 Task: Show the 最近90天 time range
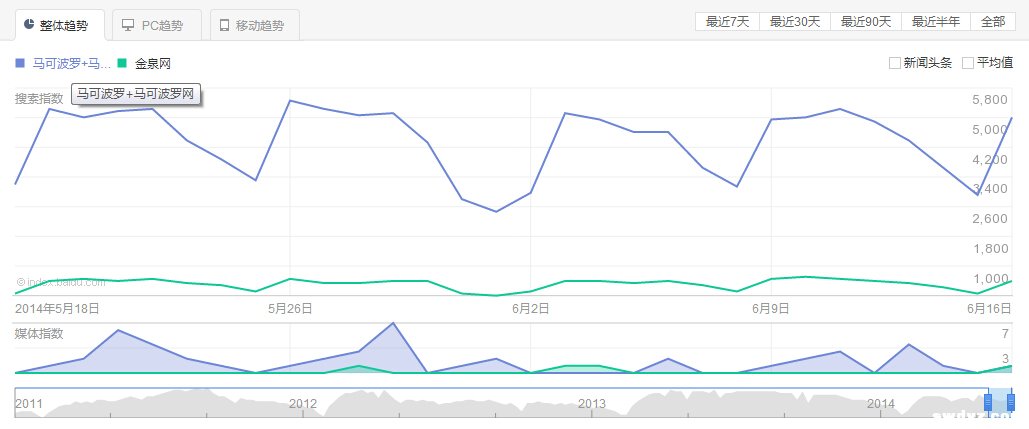866,22
